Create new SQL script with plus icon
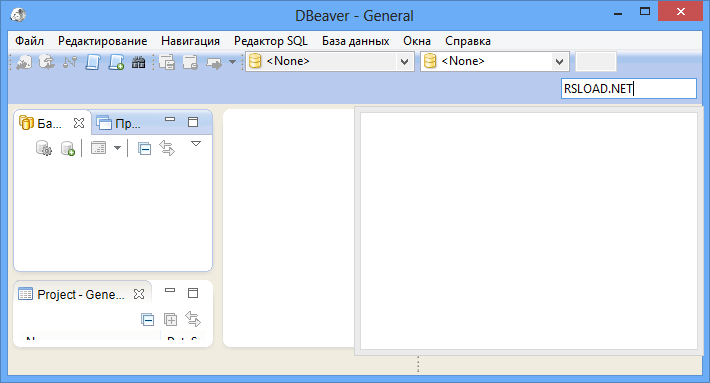The height and width of the screenshot is (383, 710). pos(116,62)
